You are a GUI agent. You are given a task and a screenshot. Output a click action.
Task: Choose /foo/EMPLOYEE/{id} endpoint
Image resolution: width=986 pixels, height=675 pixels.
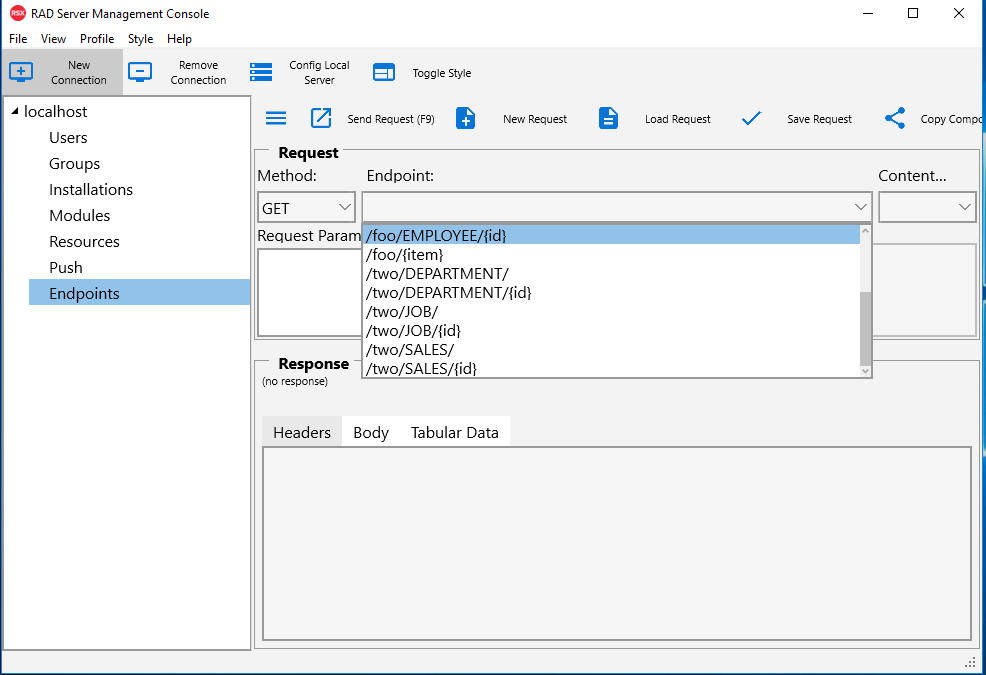[611, 235]
